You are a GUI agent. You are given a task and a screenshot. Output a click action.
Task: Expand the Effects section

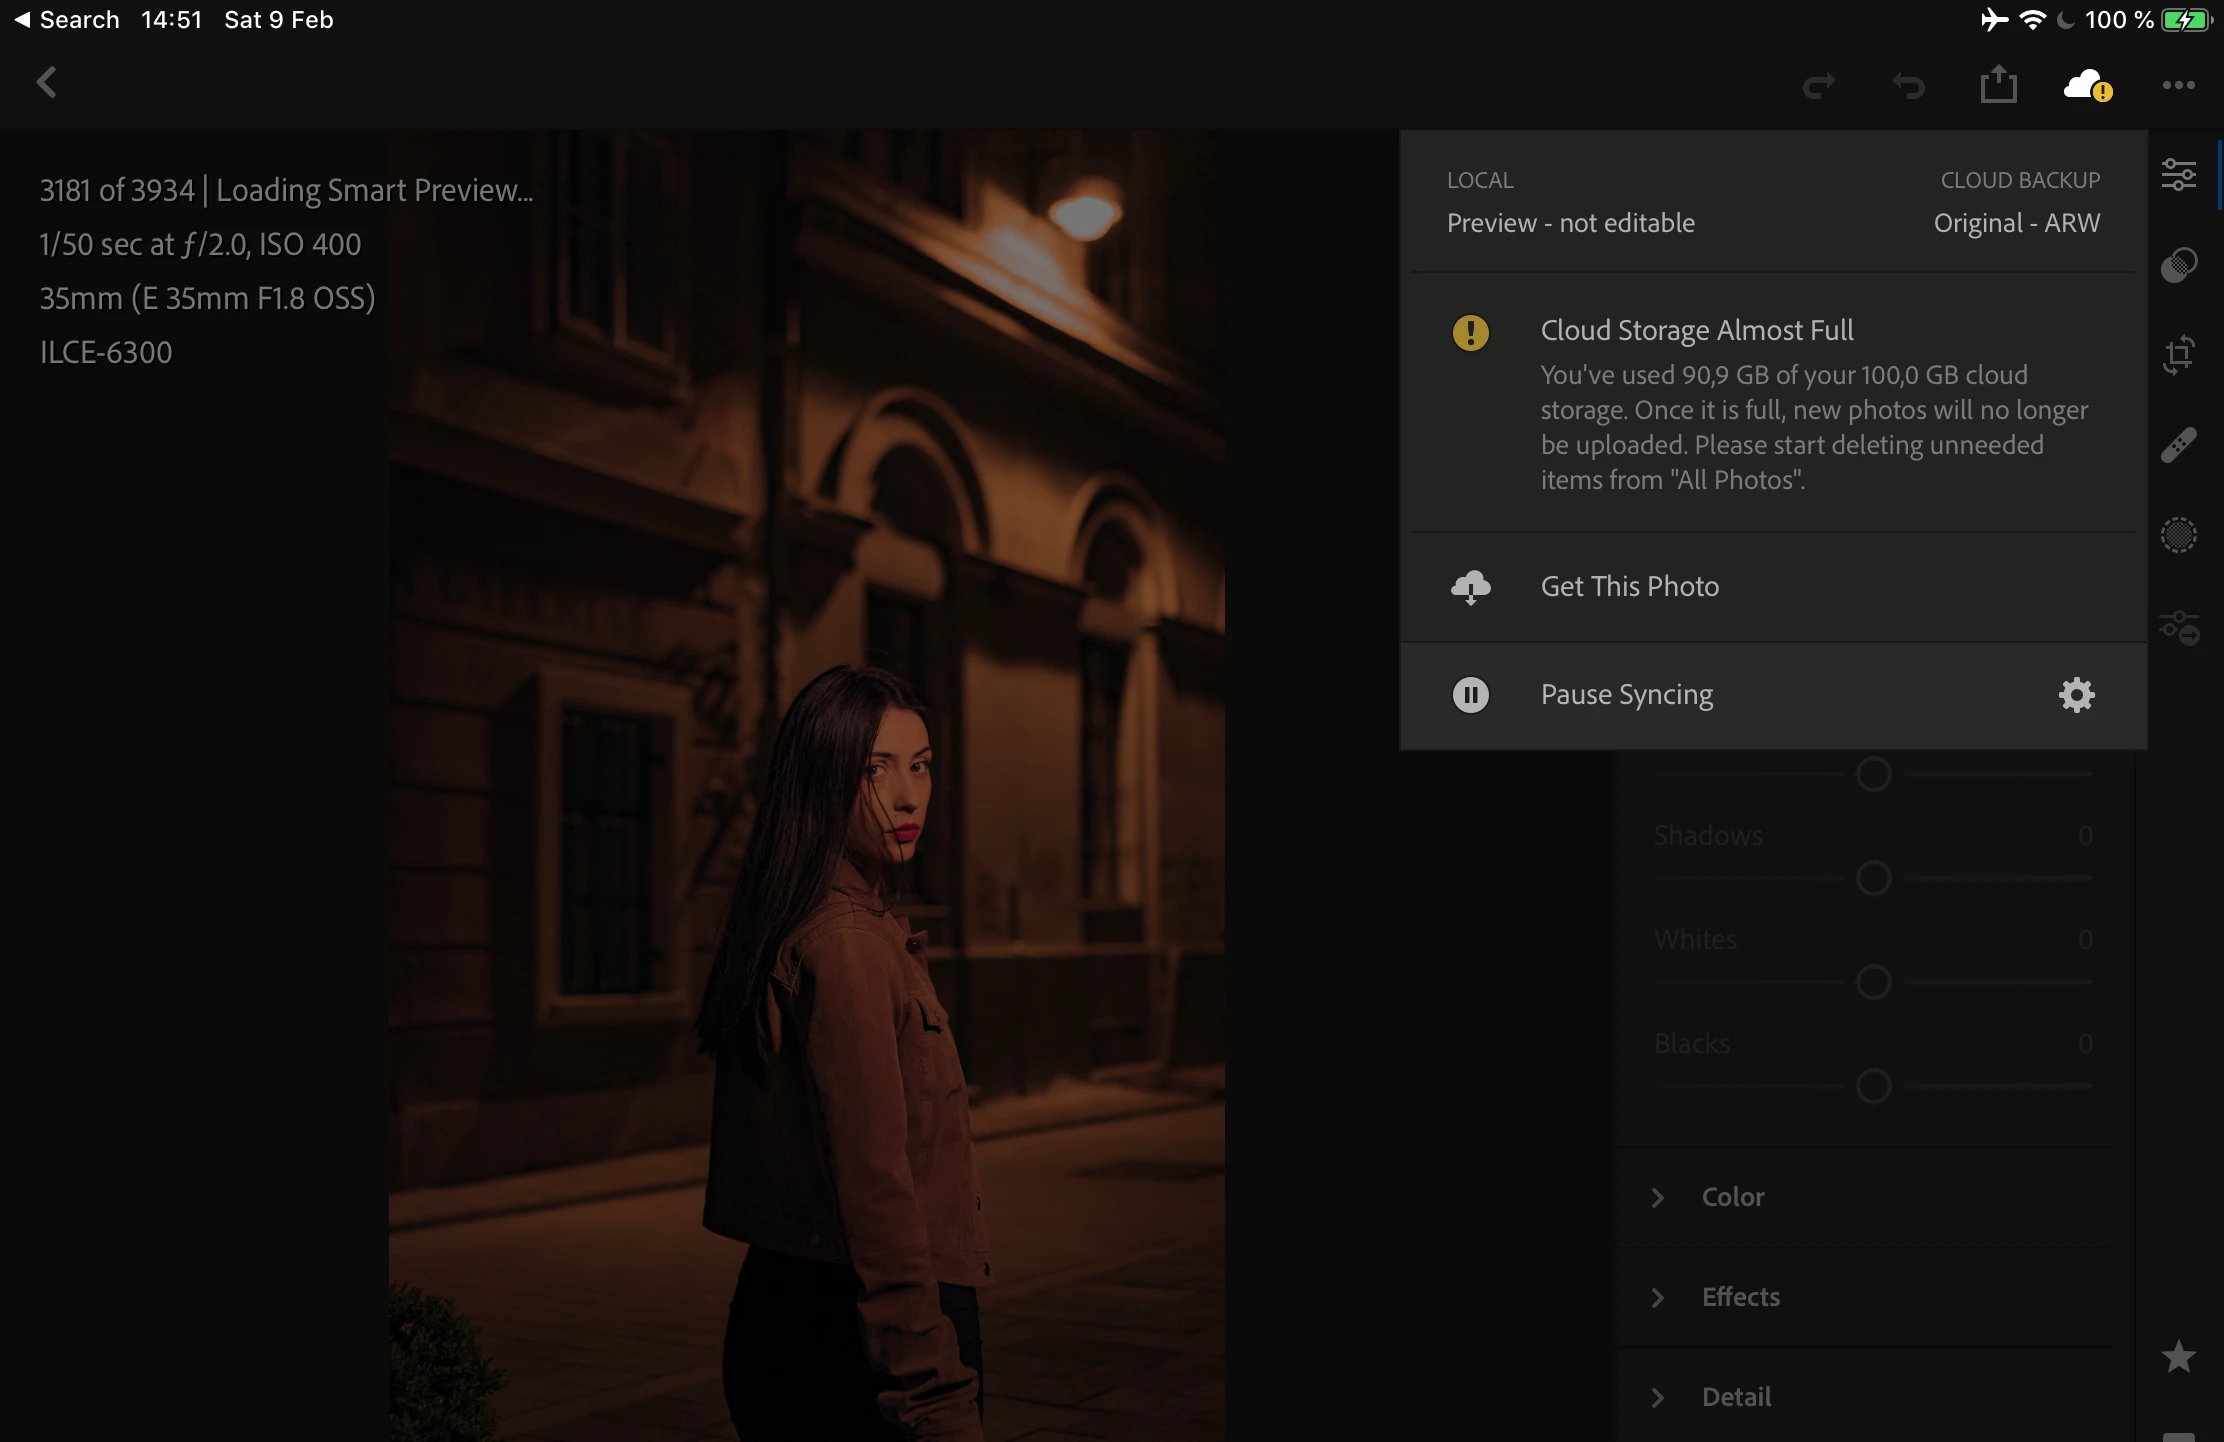pos(1740,1297)
